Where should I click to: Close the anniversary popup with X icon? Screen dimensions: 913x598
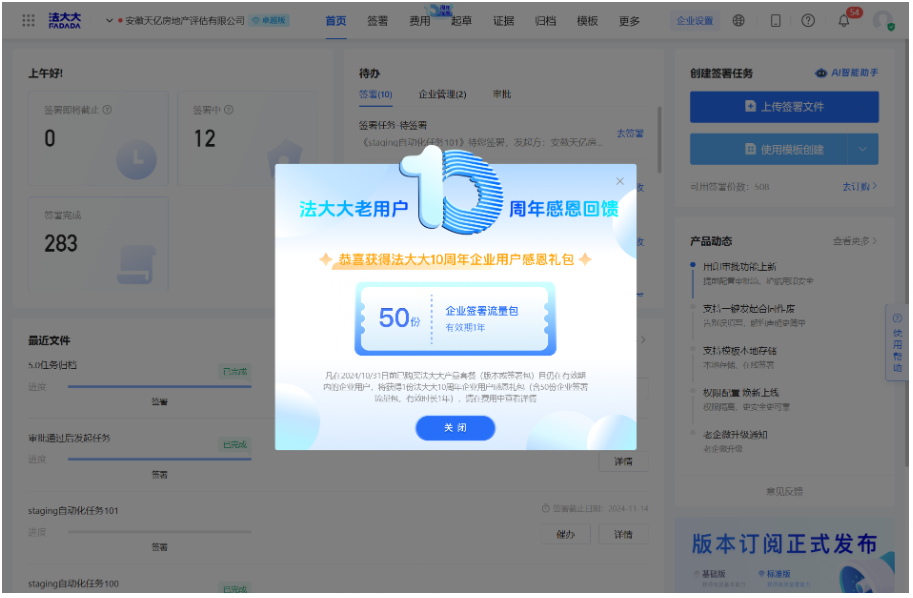pos(621,182)
